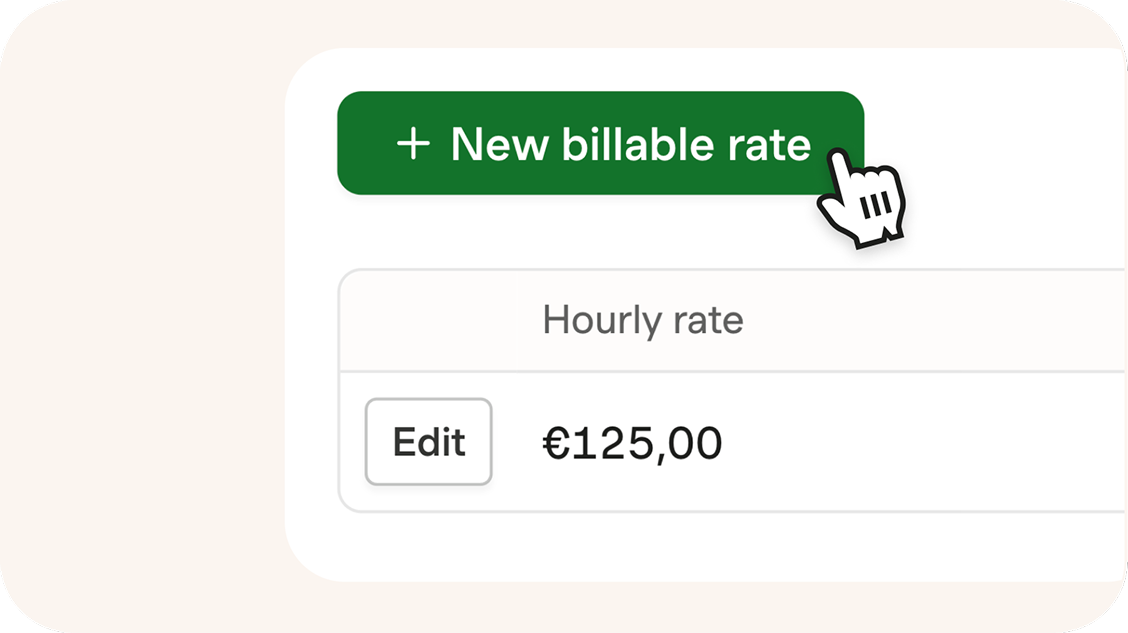
Task: Click the euro sign in the rate amount
Action: click(553, 443)
